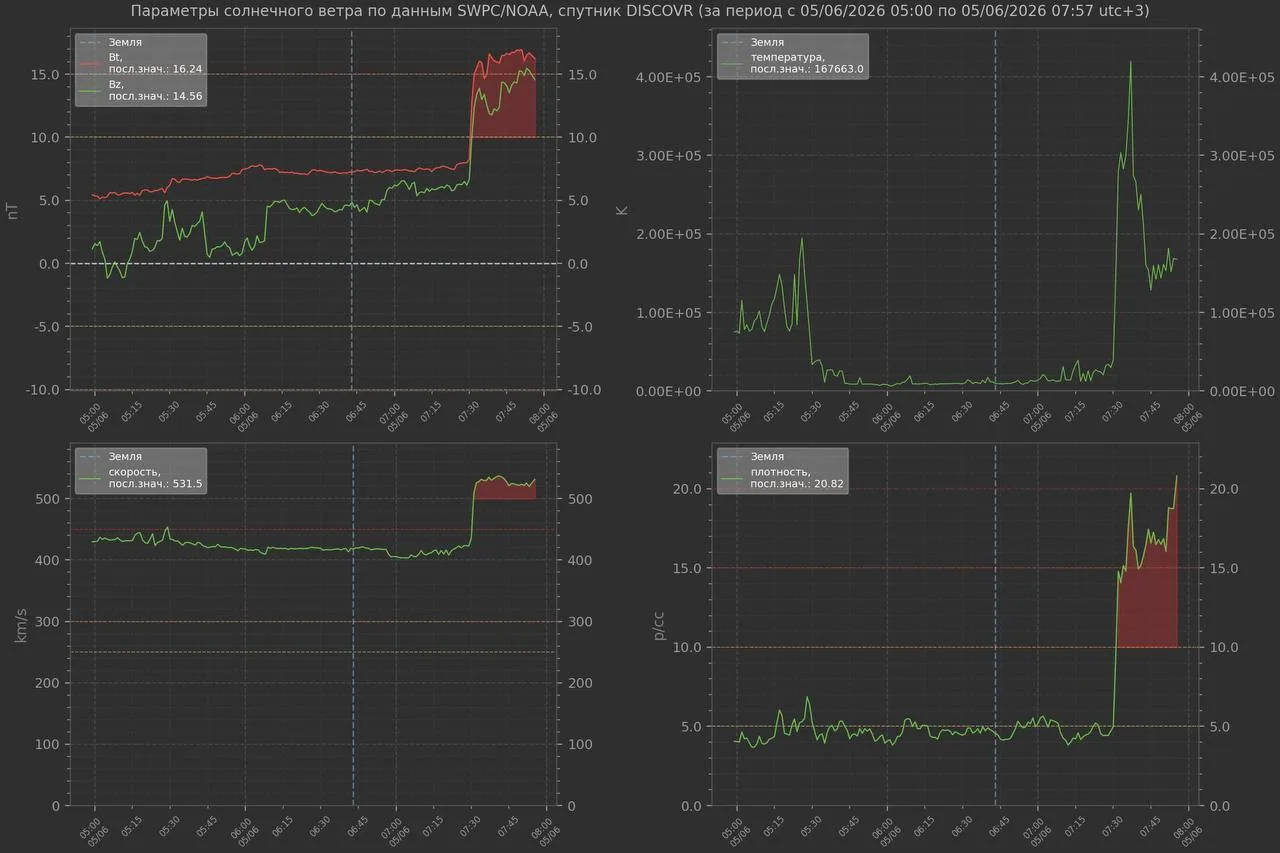Click the 'плотность, посл.знач.: 20.82' legend entry
This screenshot has width=1280, height=853.
[797, 476]
